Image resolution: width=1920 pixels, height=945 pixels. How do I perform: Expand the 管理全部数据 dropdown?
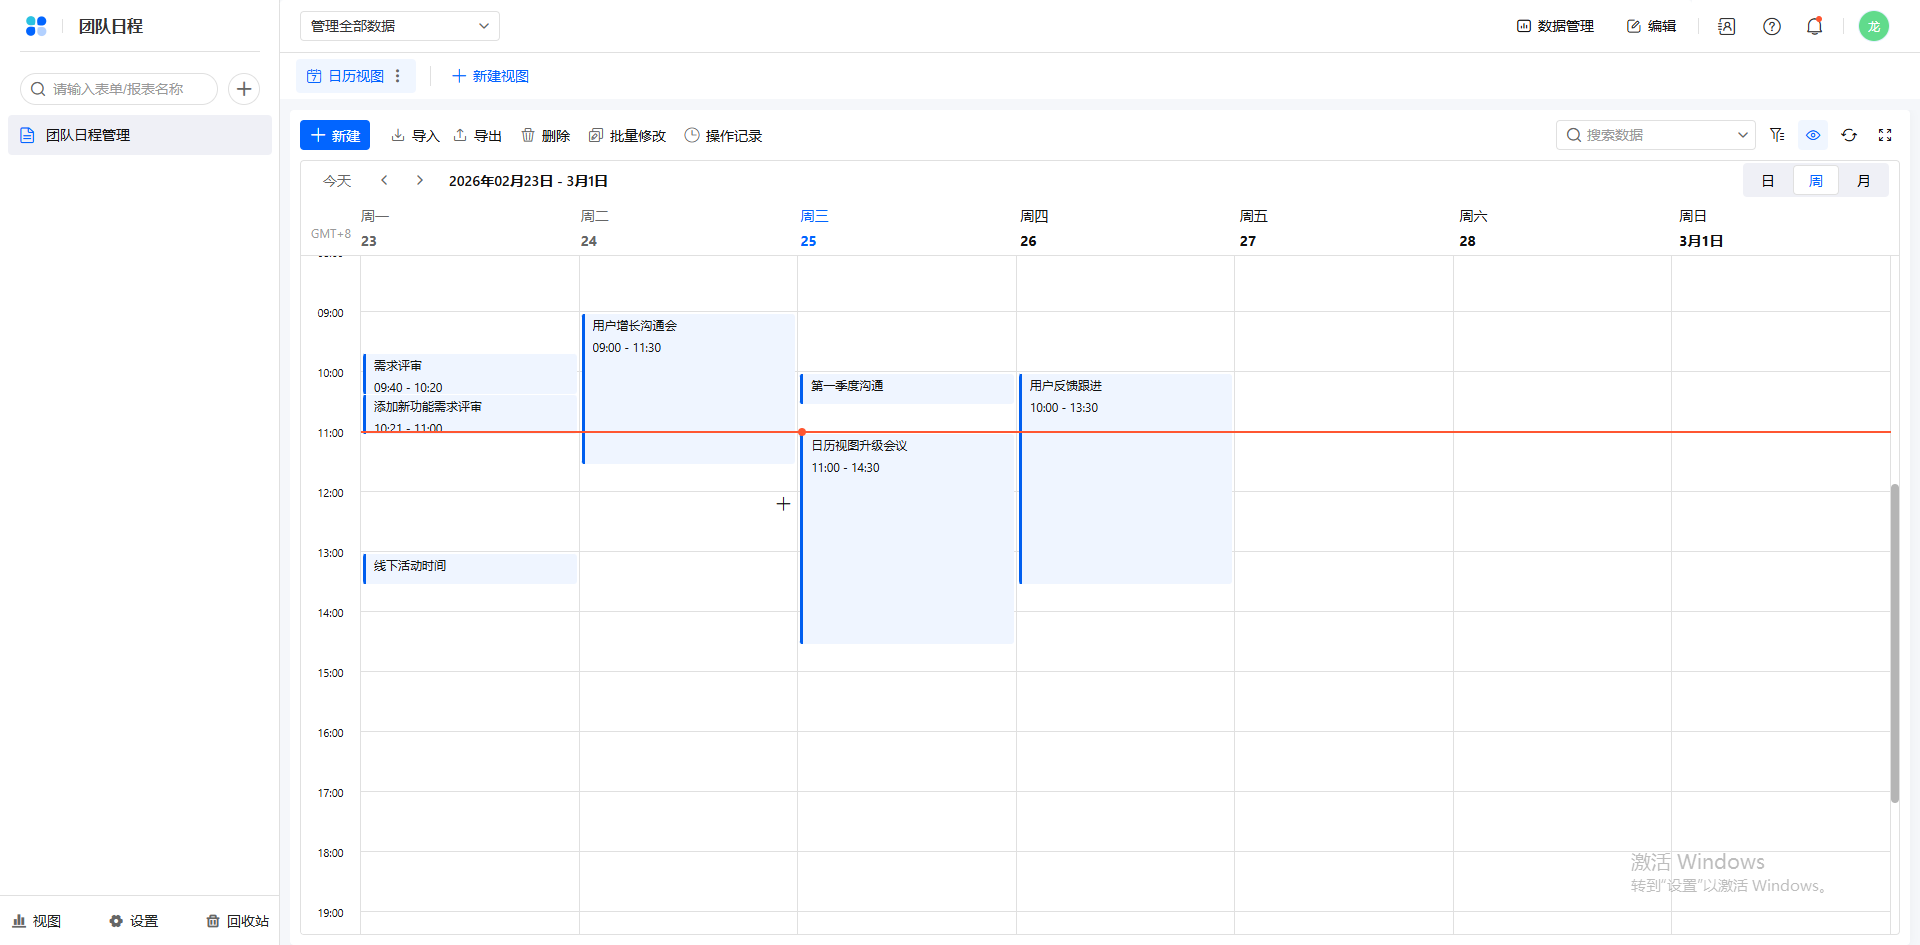pyautogui.click(x=399, y=26)
